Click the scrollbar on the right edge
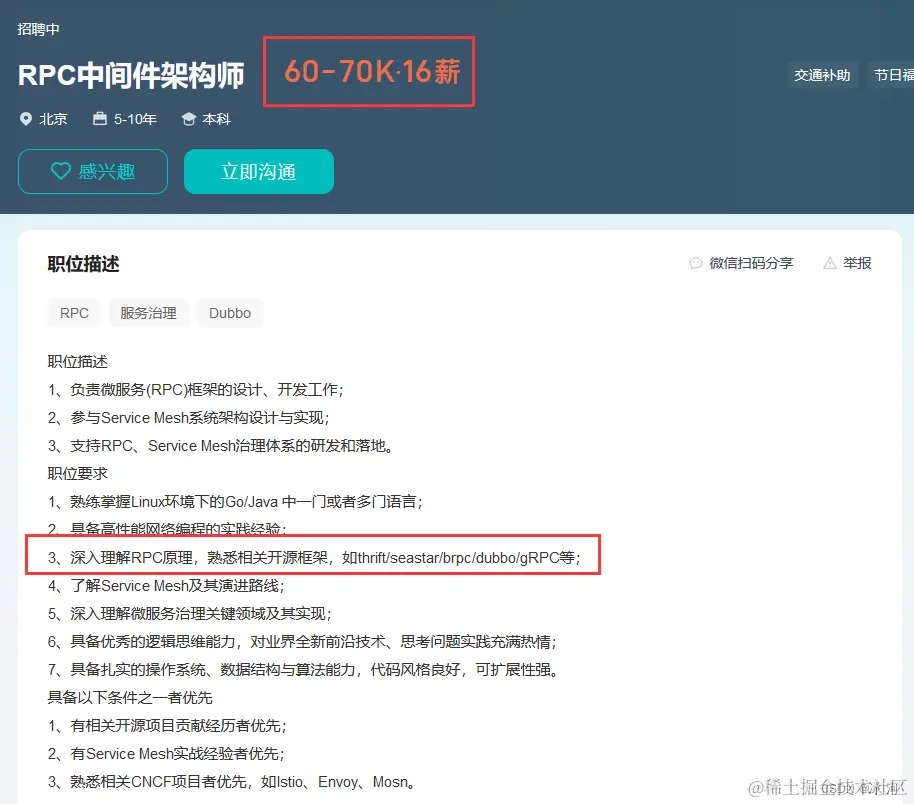914x804 pixels. coord(909,400)
